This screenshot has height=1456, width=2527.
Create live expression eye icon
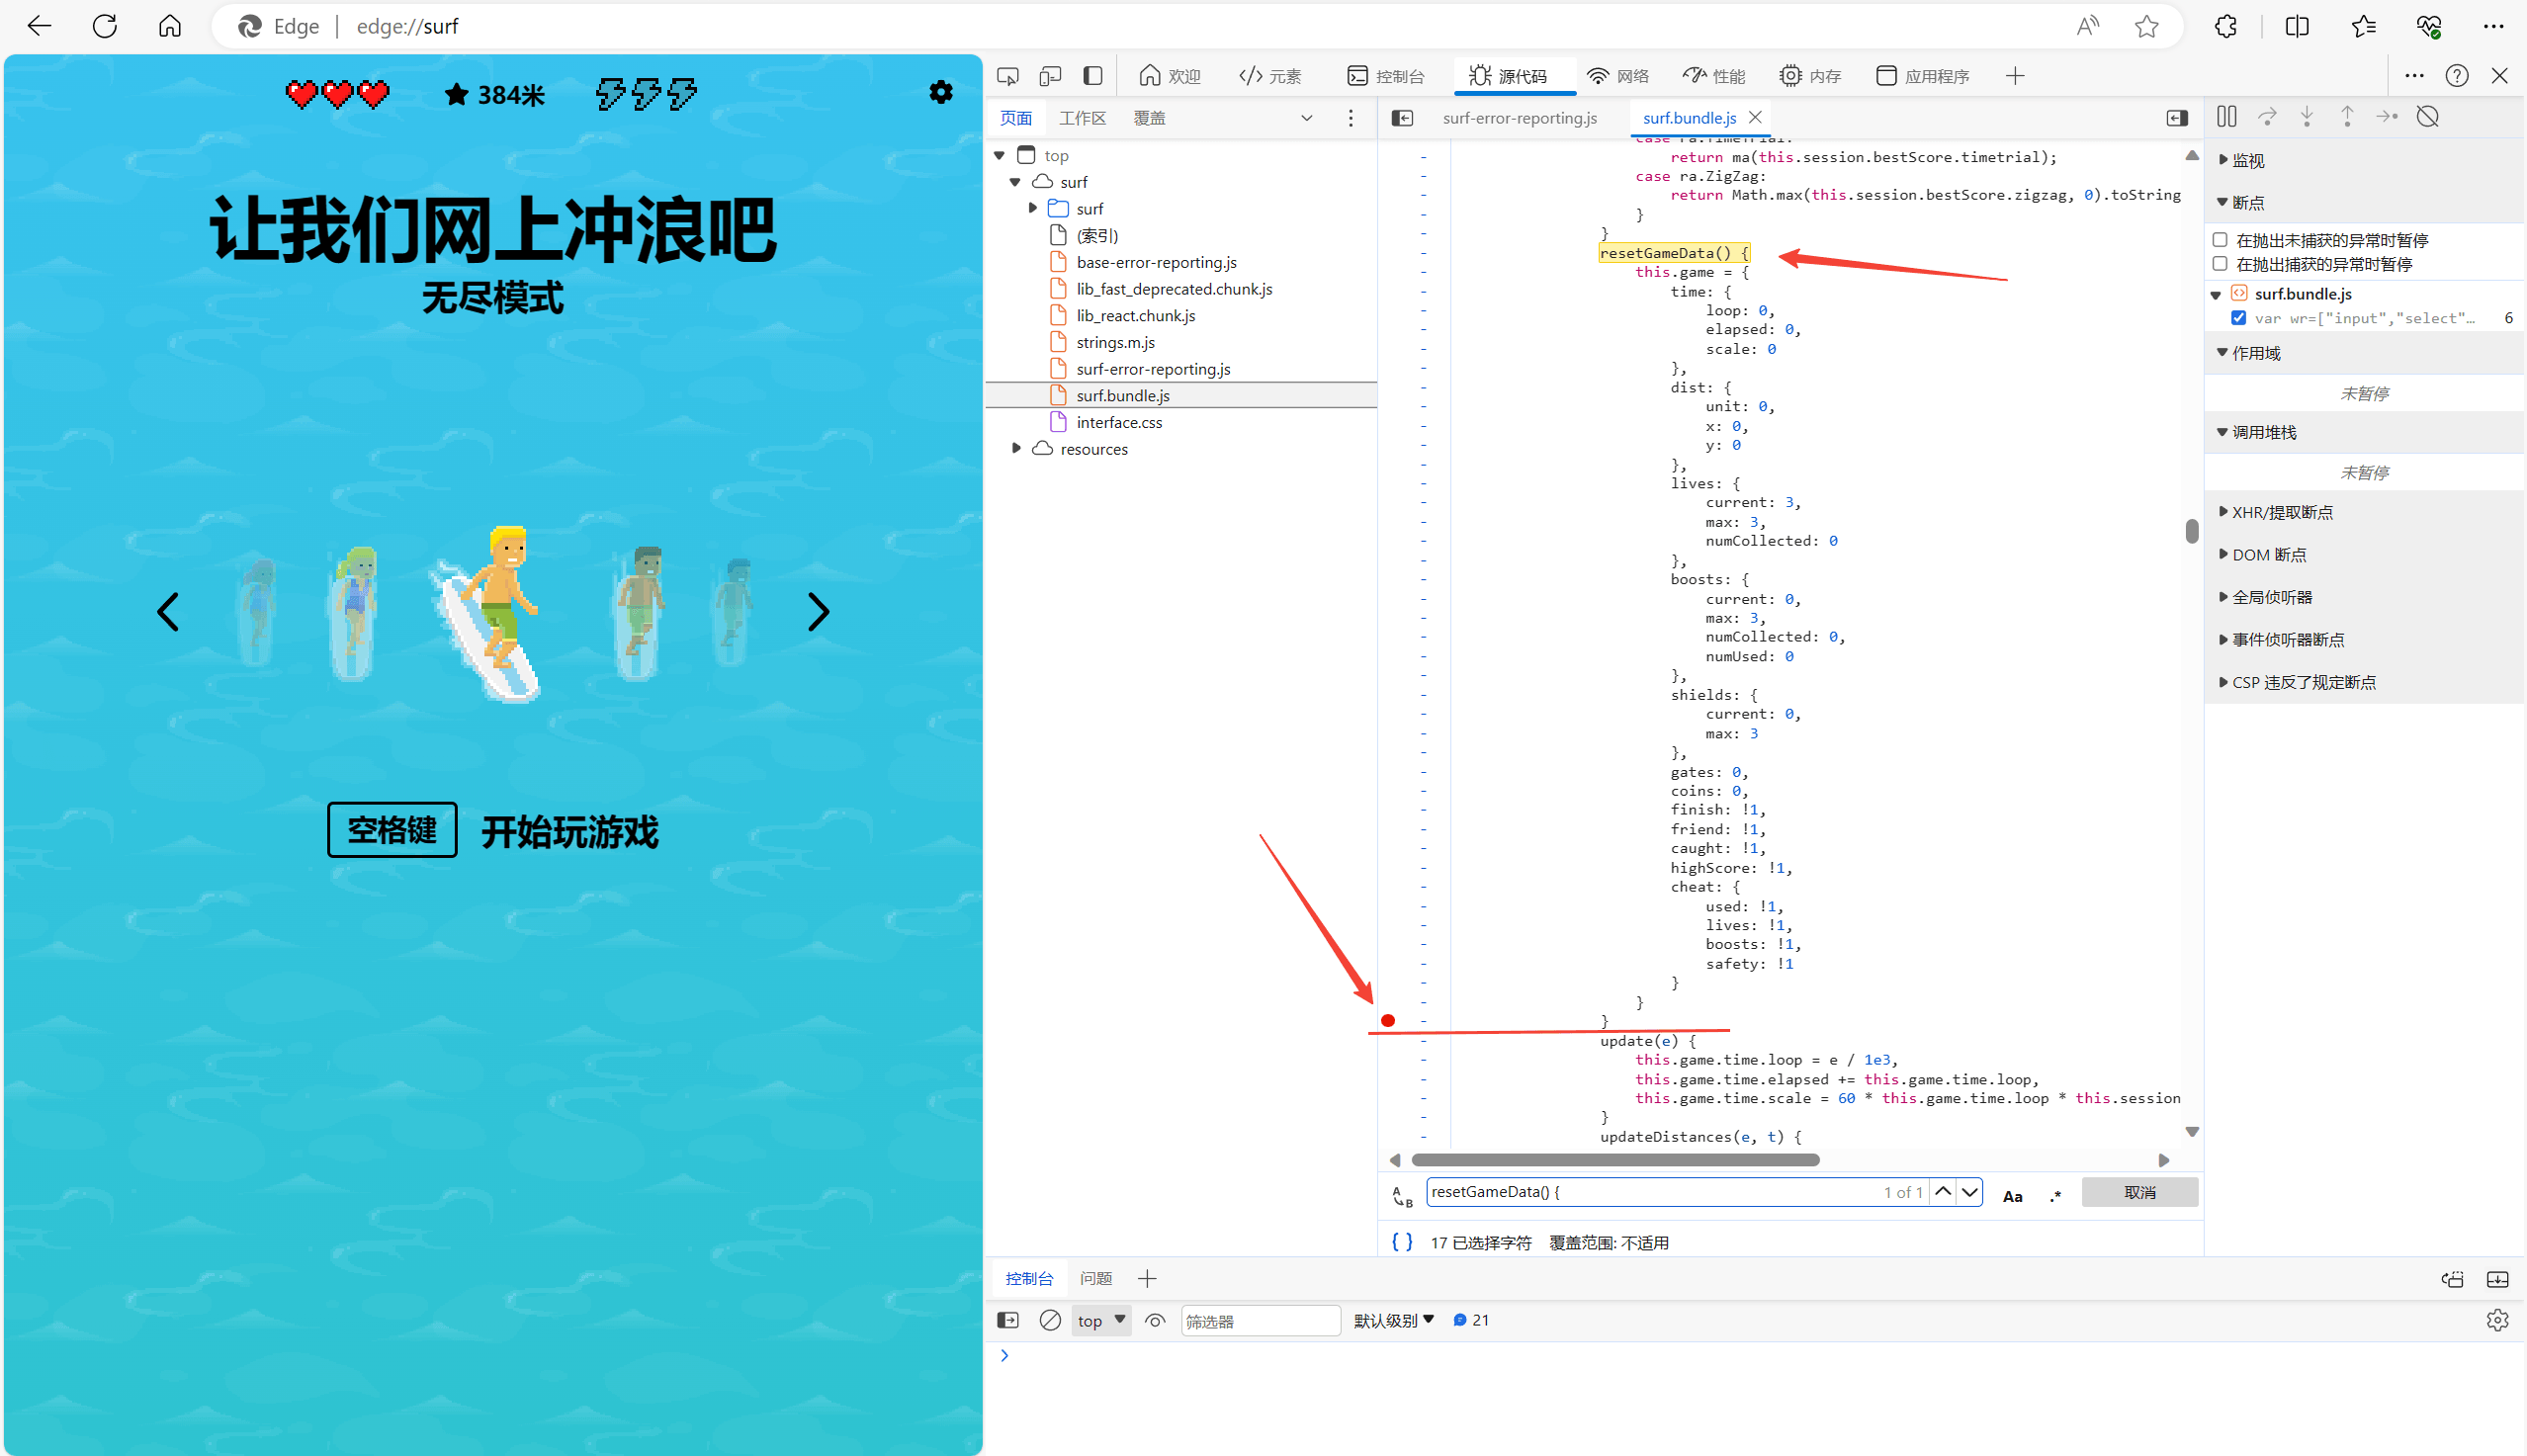pyautogui.click(x=1155, y=1320)
